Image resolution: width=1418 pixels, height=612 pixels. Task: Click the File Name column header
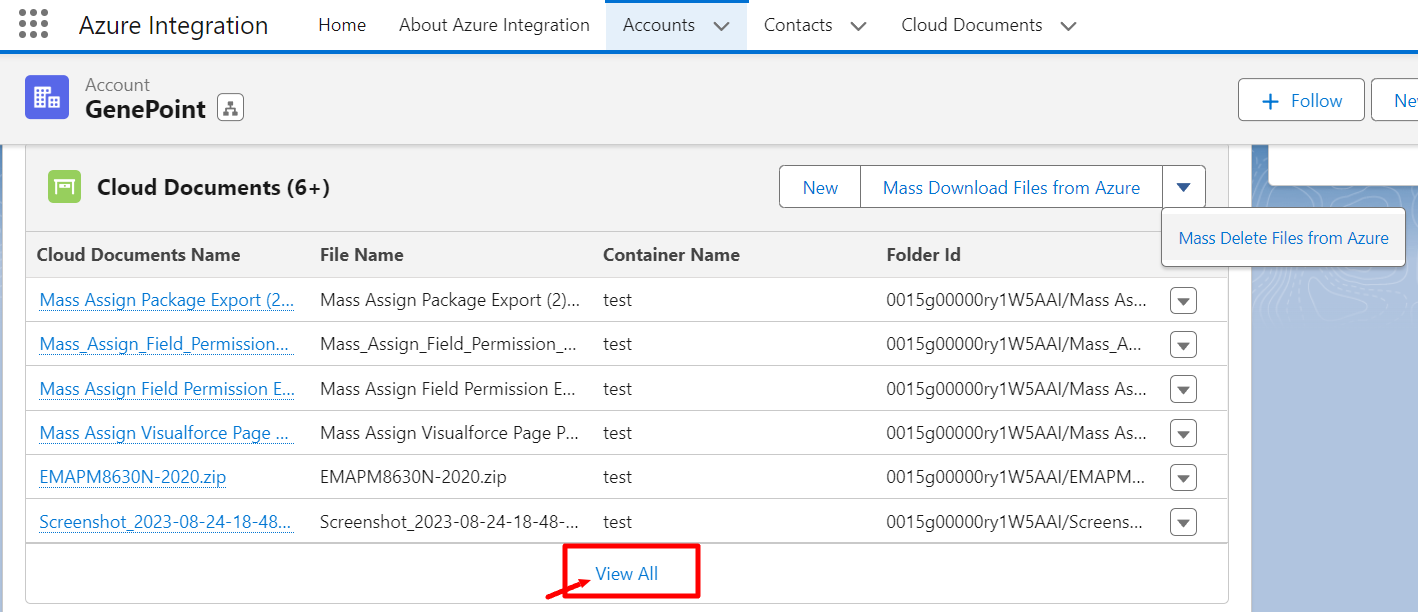pyautogui.click(x=362, y=254)
